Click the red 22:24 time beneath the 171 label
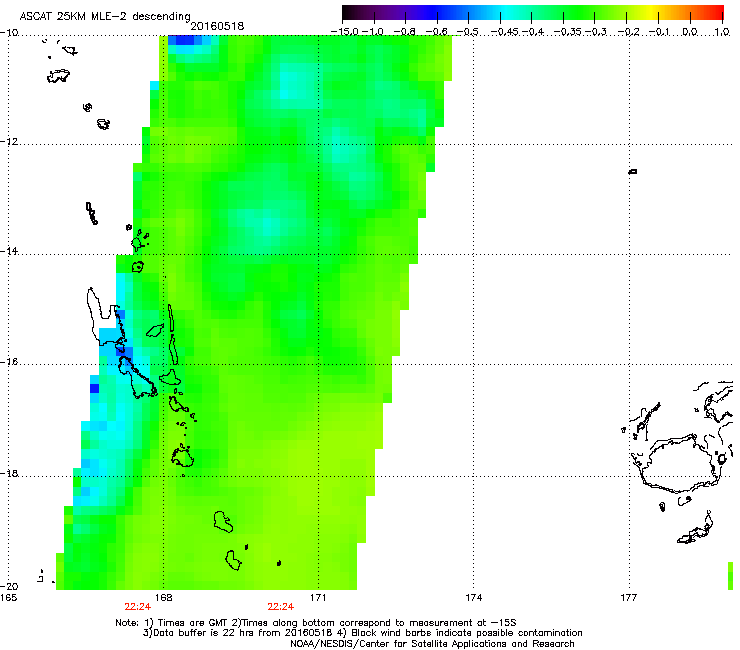The width and height of the screenshot is (740, 650). 281,607
